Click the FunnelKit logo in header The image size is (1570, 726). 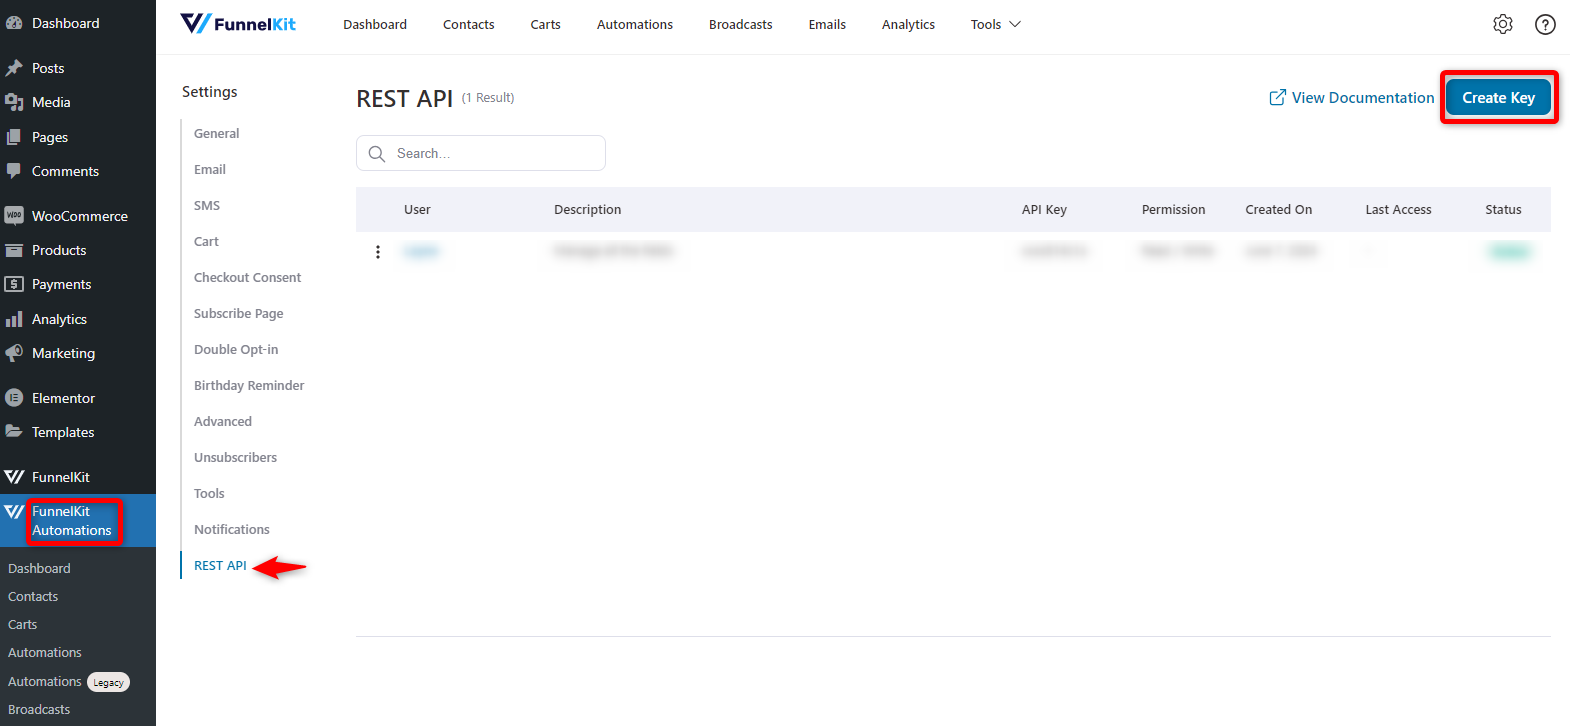point(238,24)
